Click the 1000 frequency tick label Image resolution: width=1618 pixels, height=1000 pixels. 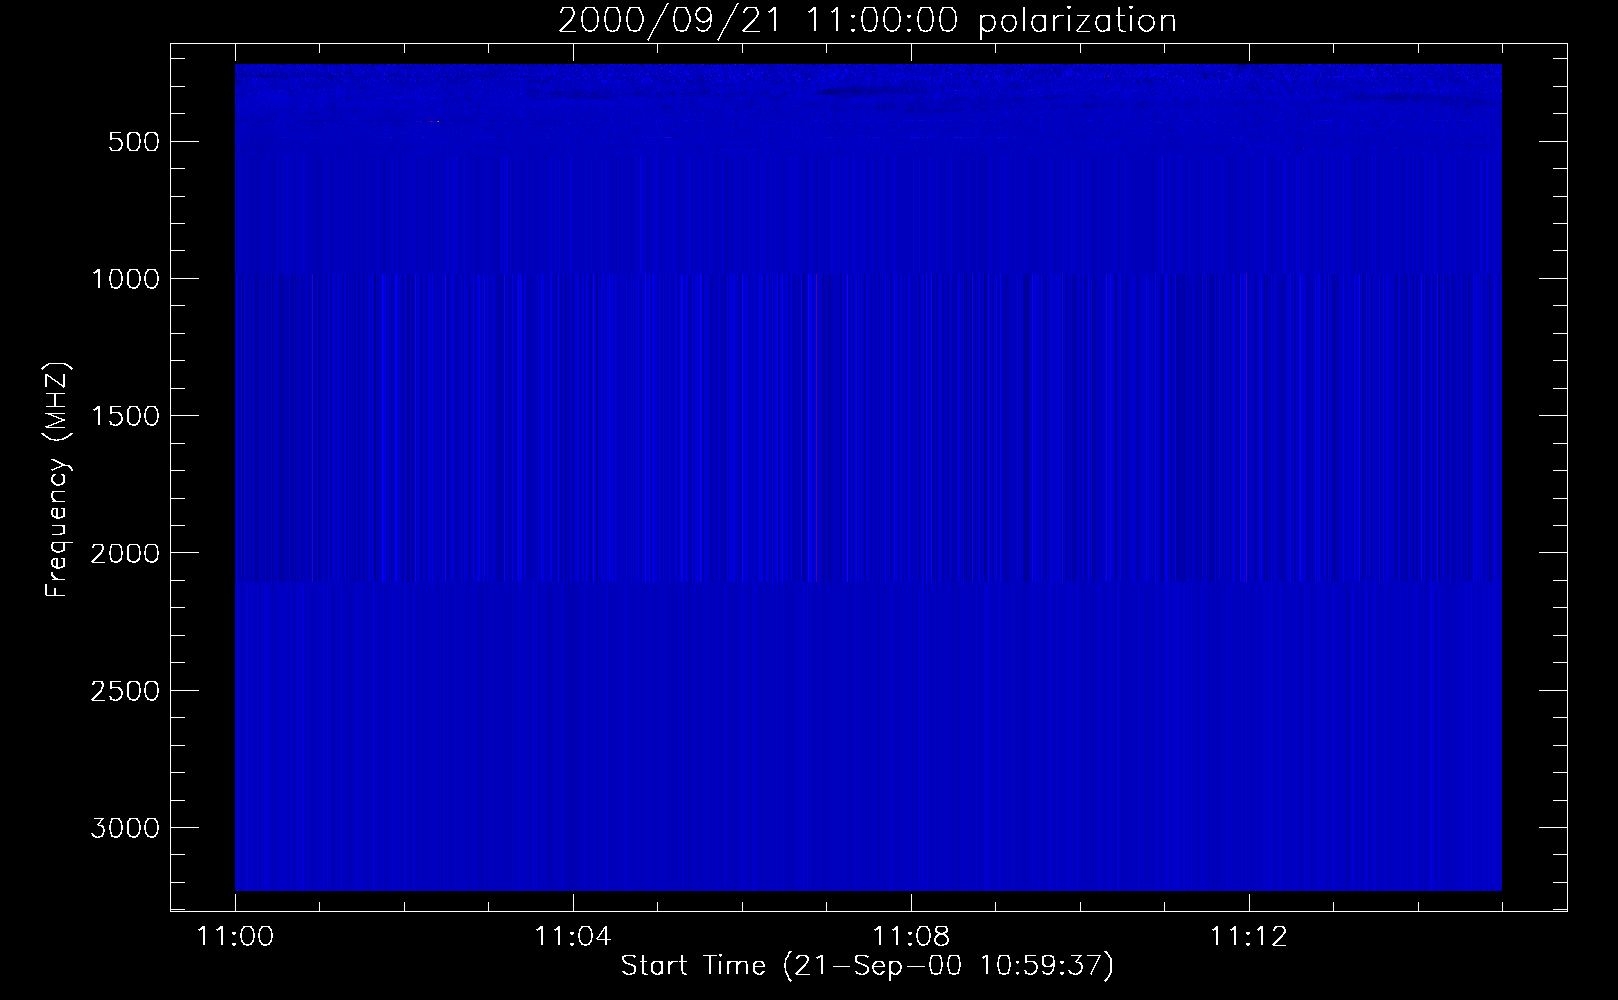pyautogui.click(x=124, y=279)
